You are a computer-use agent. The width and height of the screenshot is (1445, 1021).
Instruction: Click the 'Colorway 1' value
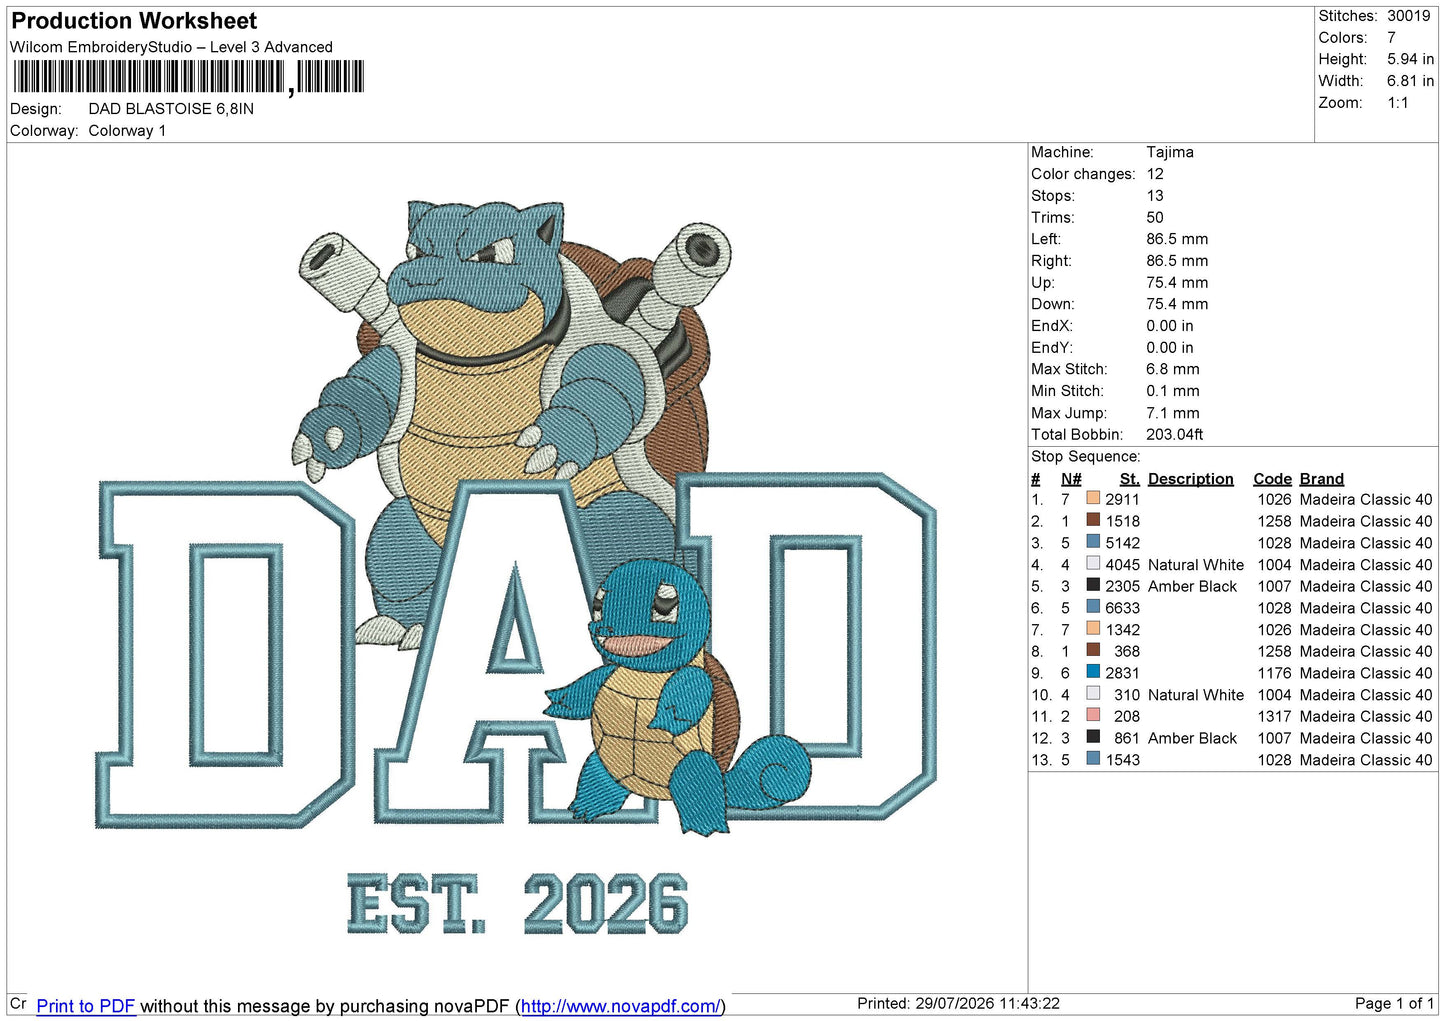pyautogui.click(x=127, y=131)
